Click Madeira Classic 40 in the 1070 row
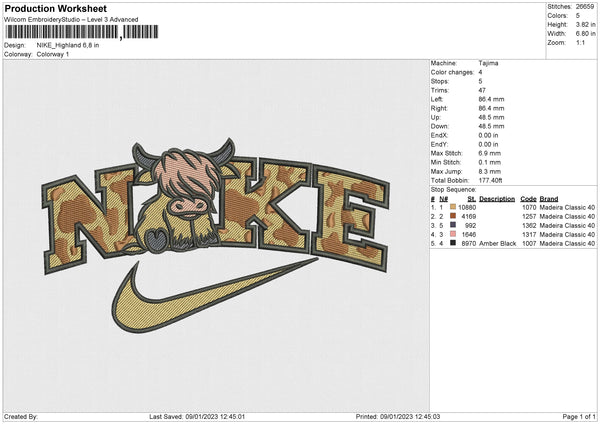The image size is (600, 424). tap(567, 207)
